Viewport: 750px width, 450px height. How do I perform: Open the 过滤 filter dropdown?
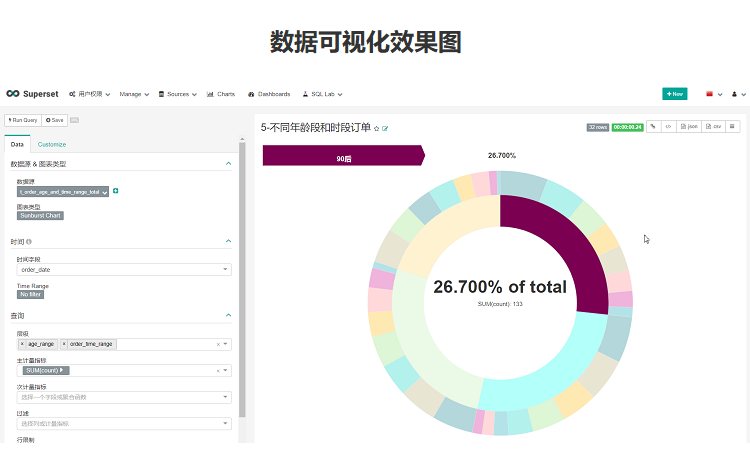124,424
